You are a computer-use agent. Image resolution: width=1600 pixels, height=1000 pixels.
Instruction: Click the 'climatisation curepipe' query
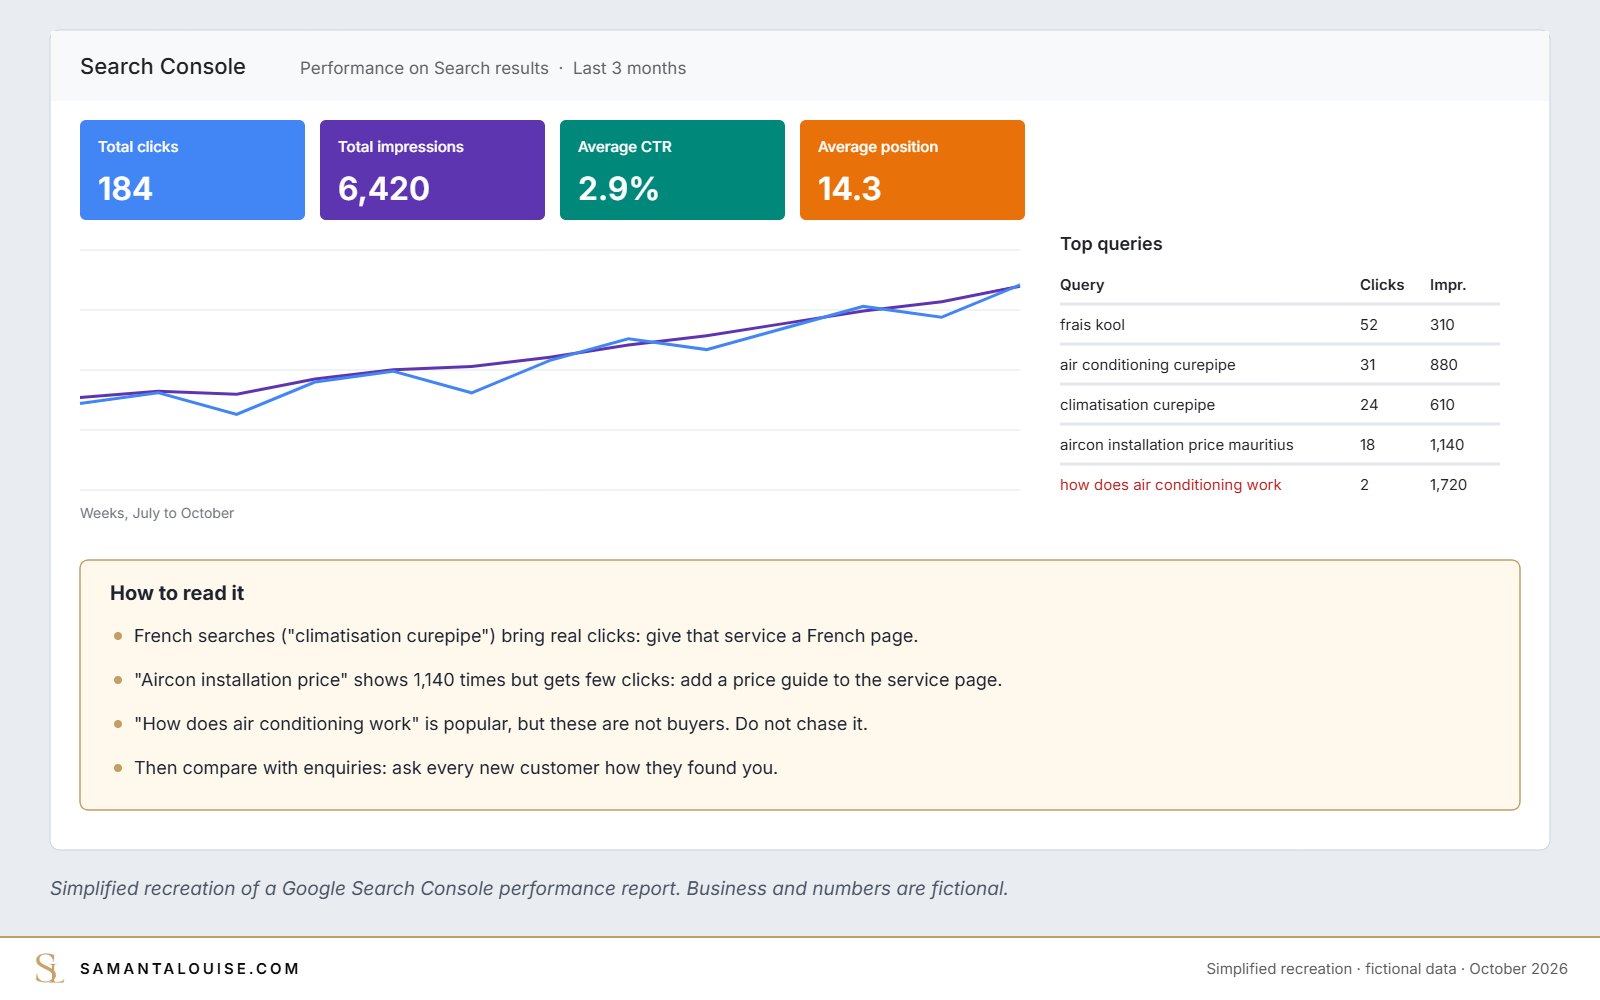point(1137,405)
